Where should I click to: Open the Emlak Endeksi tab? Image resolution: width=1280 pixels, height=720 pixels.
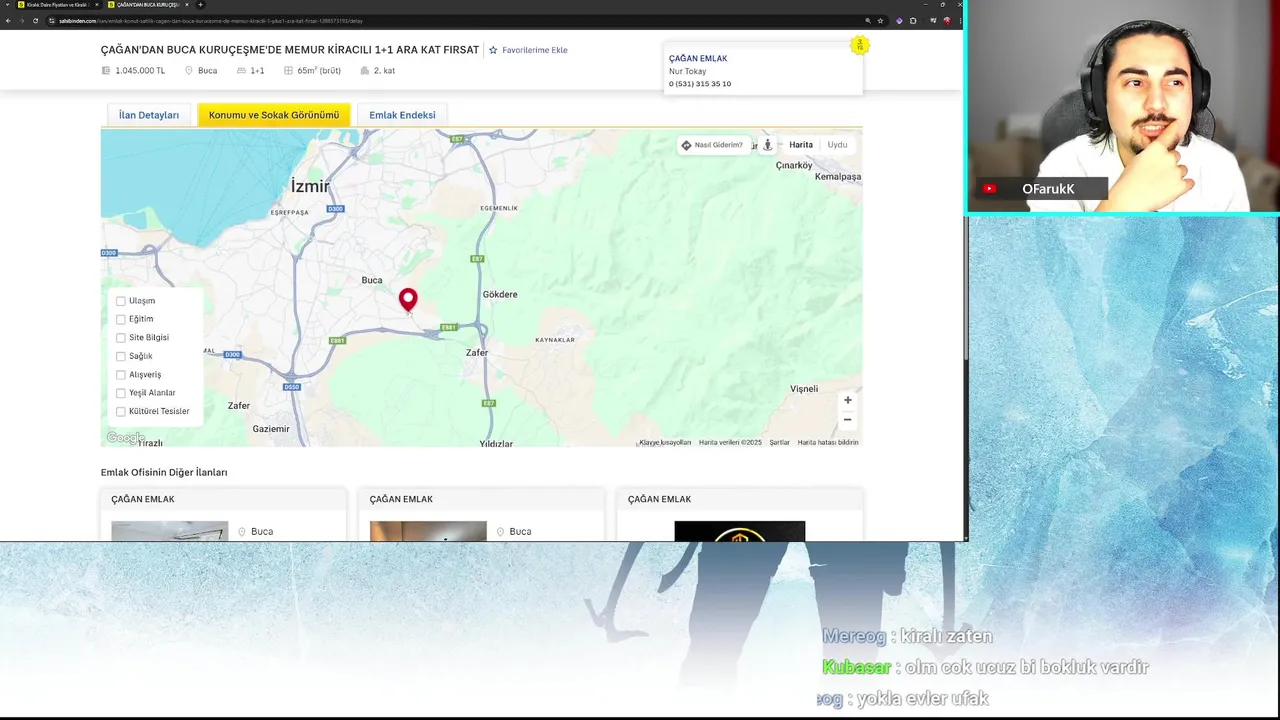point(402,115)
